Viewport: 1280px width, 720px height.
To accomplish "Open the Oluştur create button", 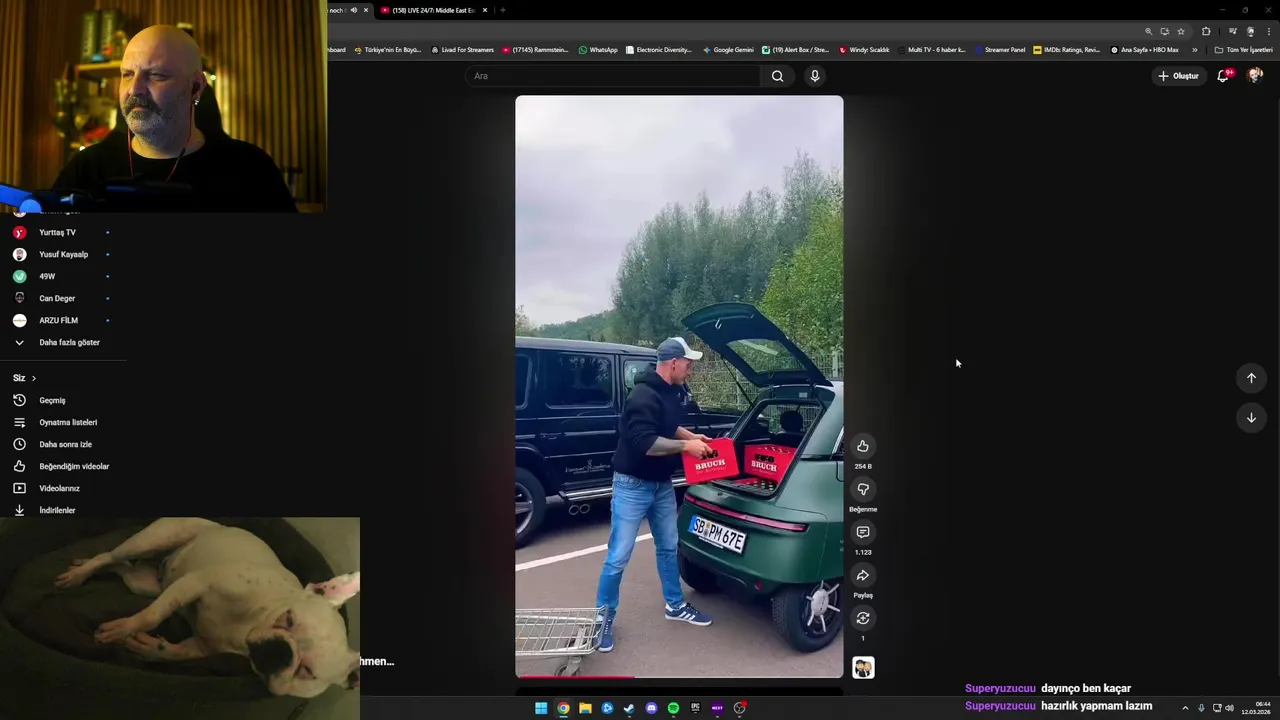I will [1178, 76].
